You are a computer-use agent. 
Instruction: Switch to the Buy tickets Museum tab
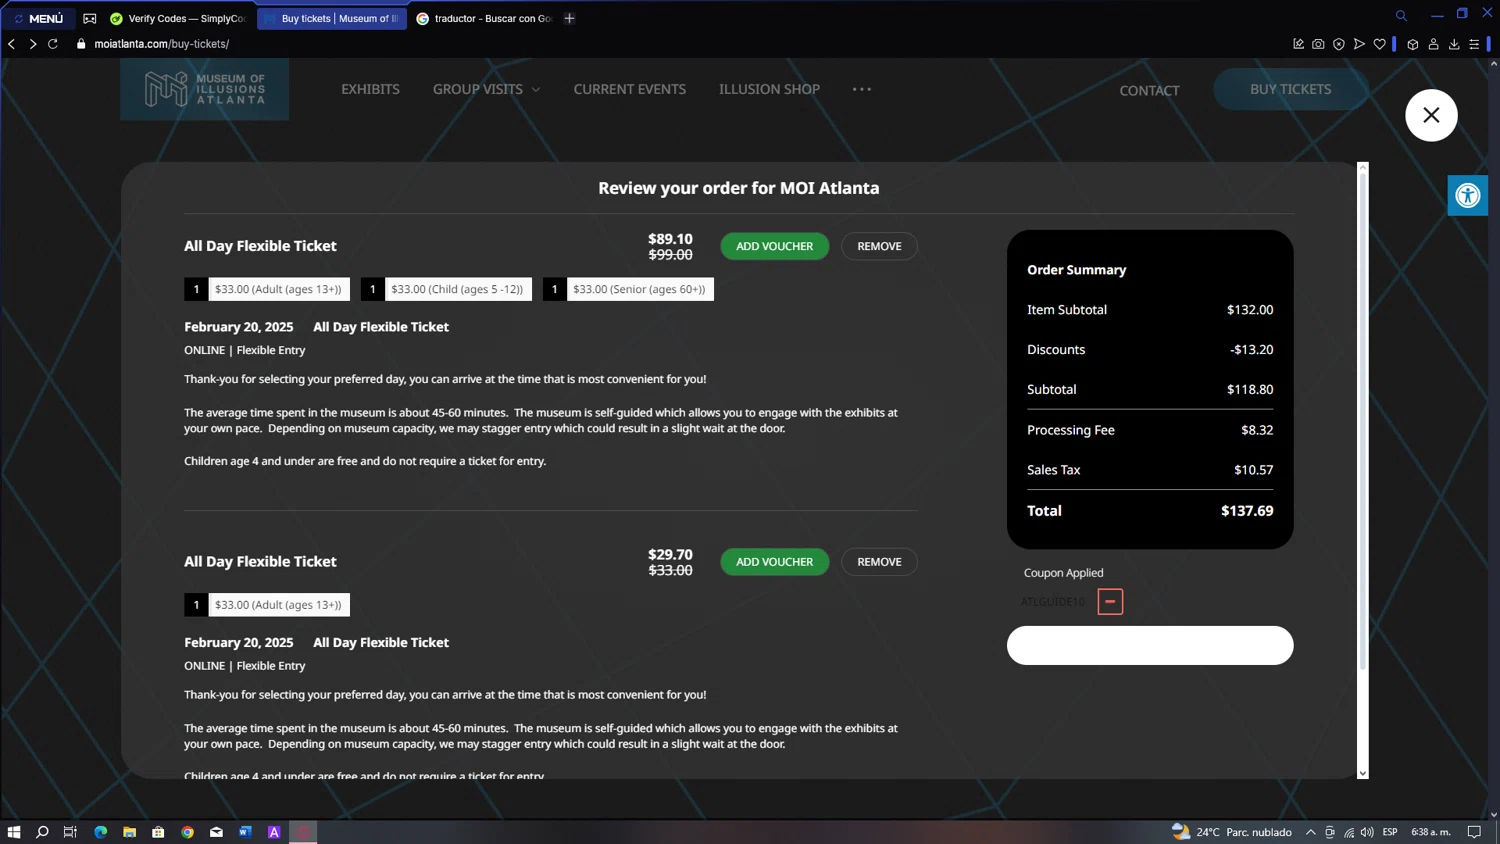[332, 18]
